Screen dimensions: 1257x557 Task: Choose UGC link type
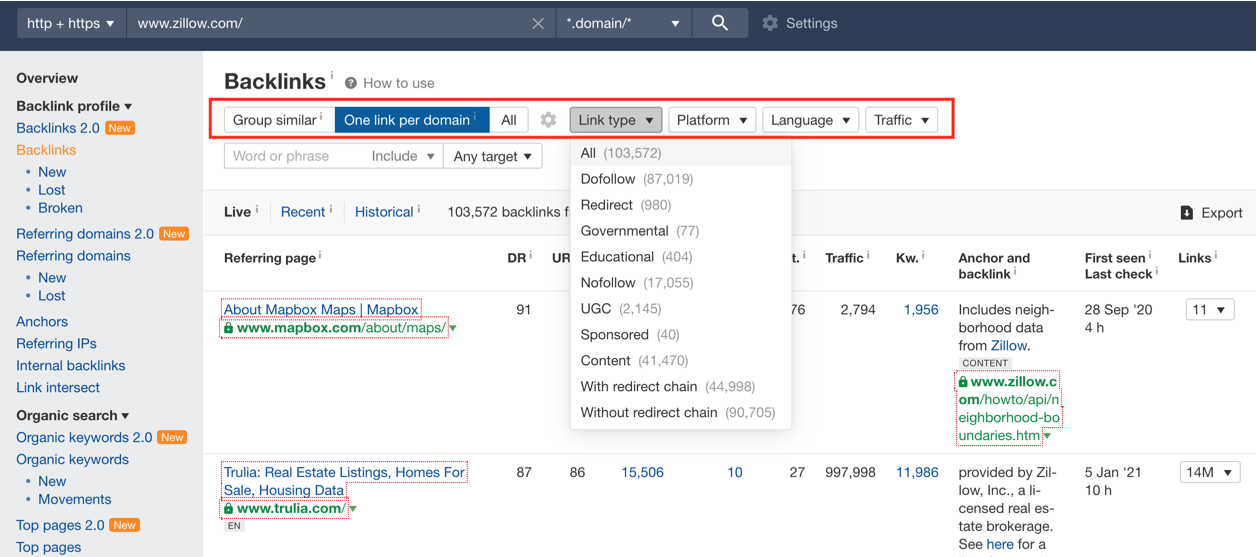(x=681, y=309)
